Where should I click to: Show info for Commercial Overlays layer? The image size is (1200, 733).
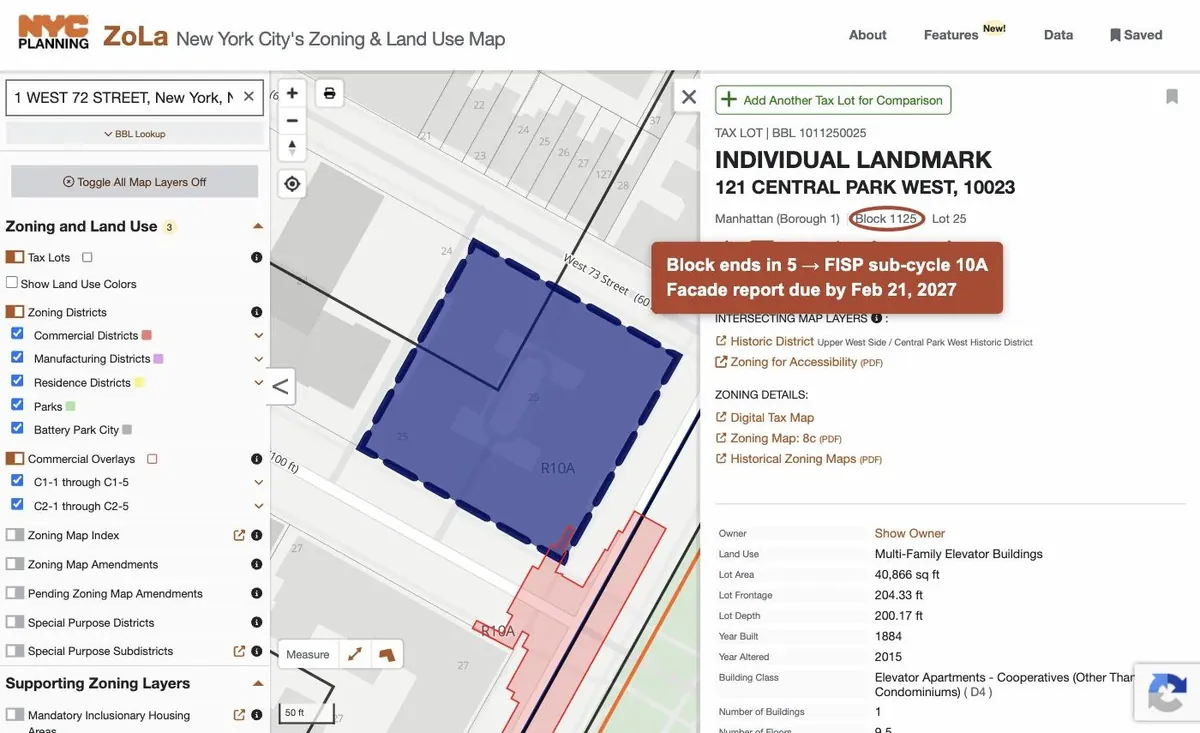click(256, 459)
